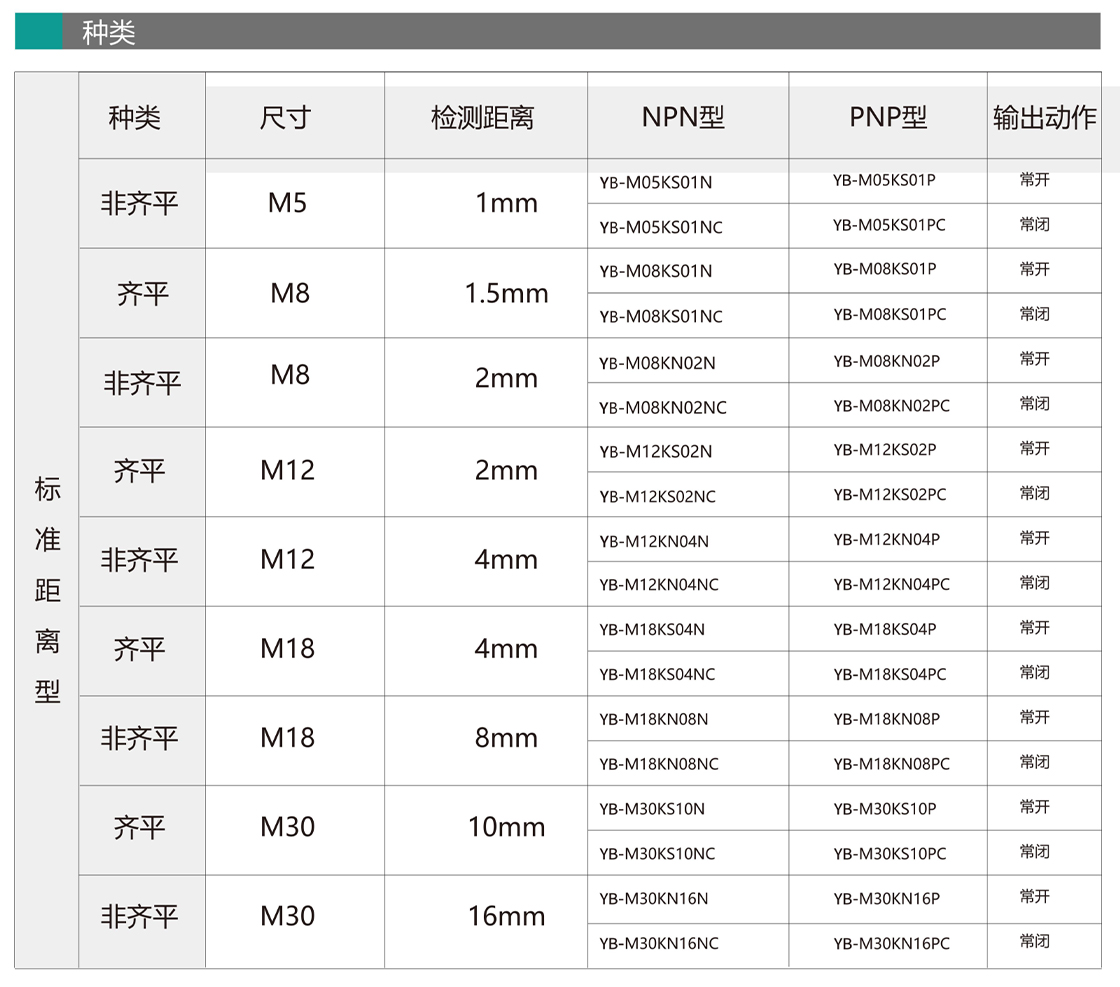Click model YB-M30KS10N
Viewport: 1120px width, 987px height.
click(x=652, y=809)
